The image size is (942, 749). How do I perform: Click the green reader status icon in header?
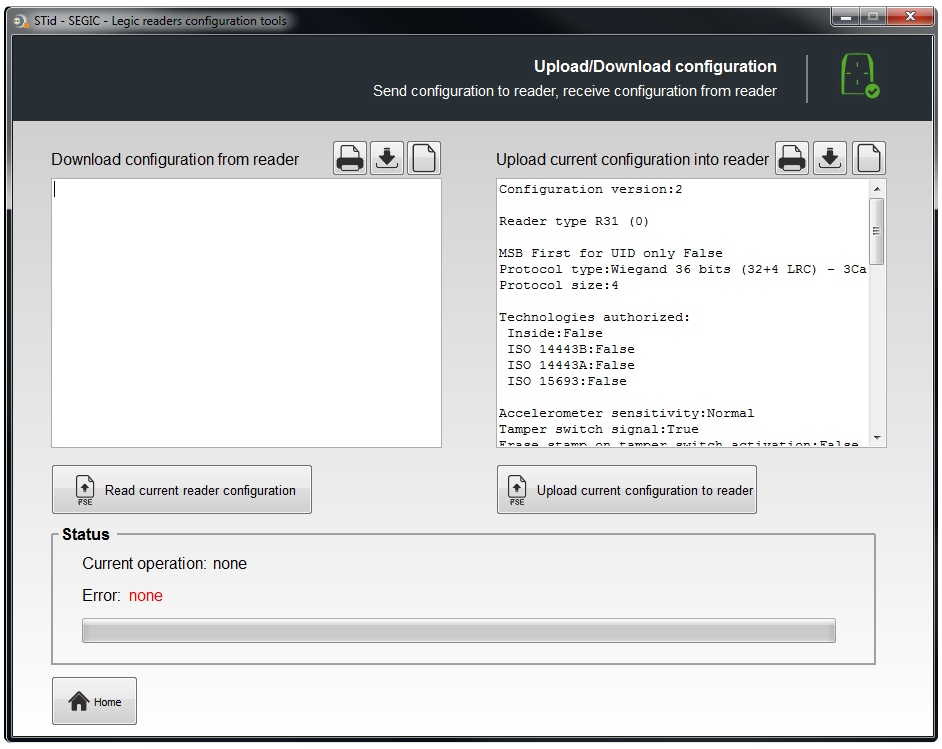point(860,76)
